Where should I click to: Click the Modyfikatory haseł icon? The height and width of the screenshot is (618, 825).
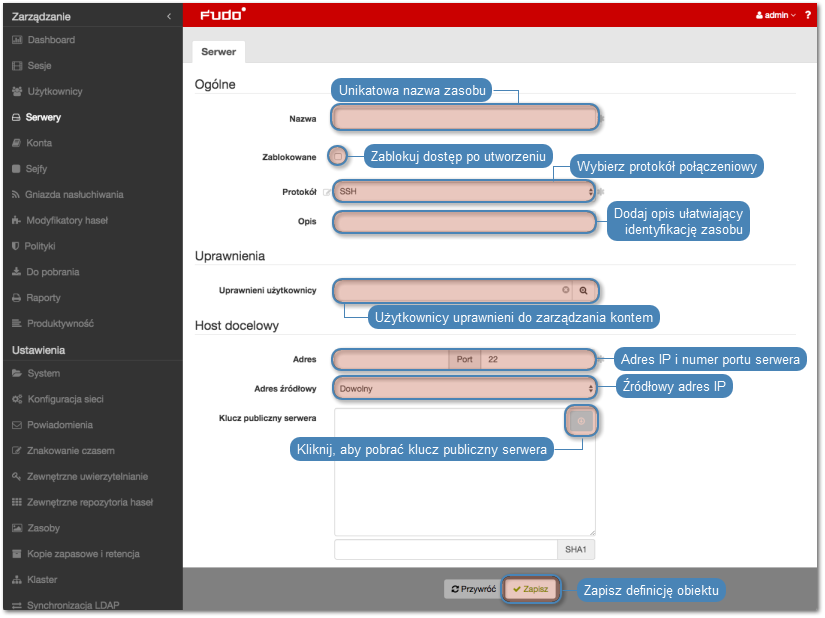(x=16, y=220)
